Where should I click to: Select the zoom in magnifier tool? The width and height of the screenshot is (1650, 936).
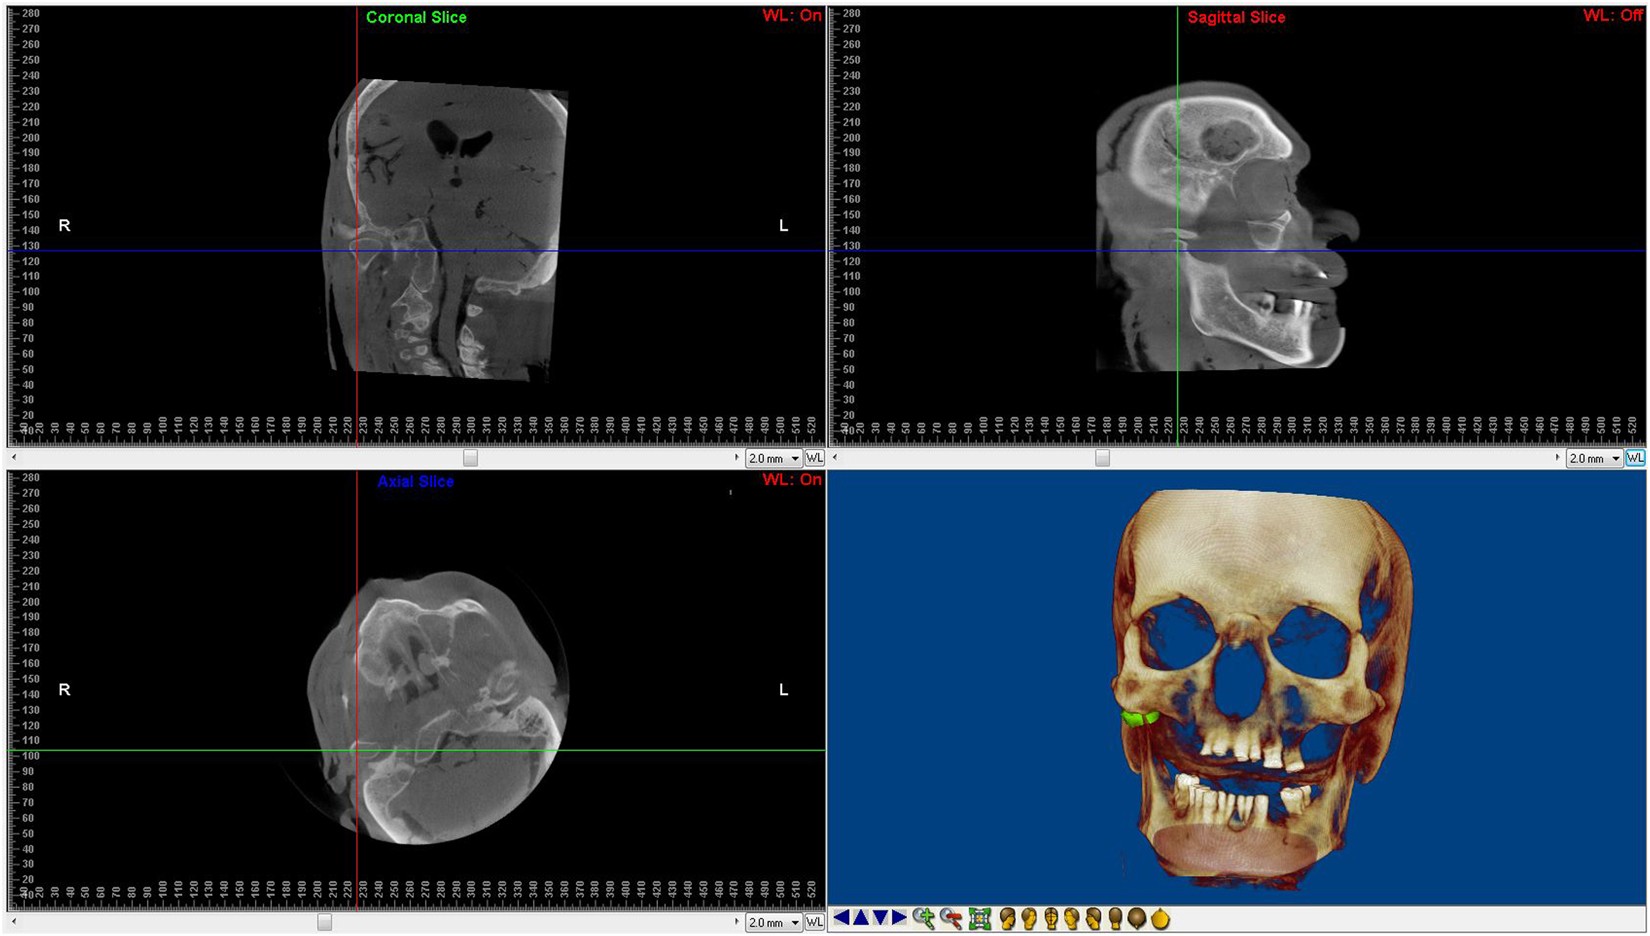pyautogui.click(x=924, y=920)
